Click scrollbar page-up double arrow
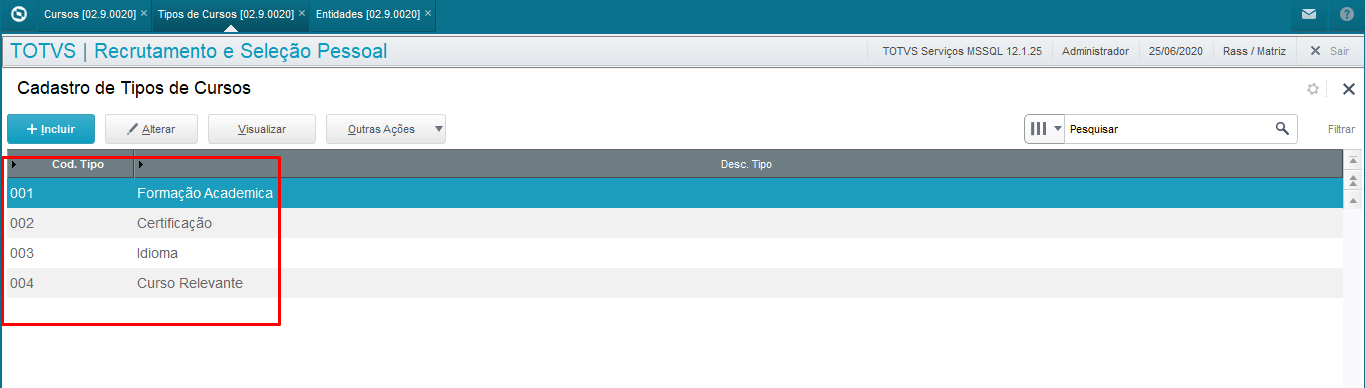Screen dimensions: 1365x388 click(x=1354, y=180)
